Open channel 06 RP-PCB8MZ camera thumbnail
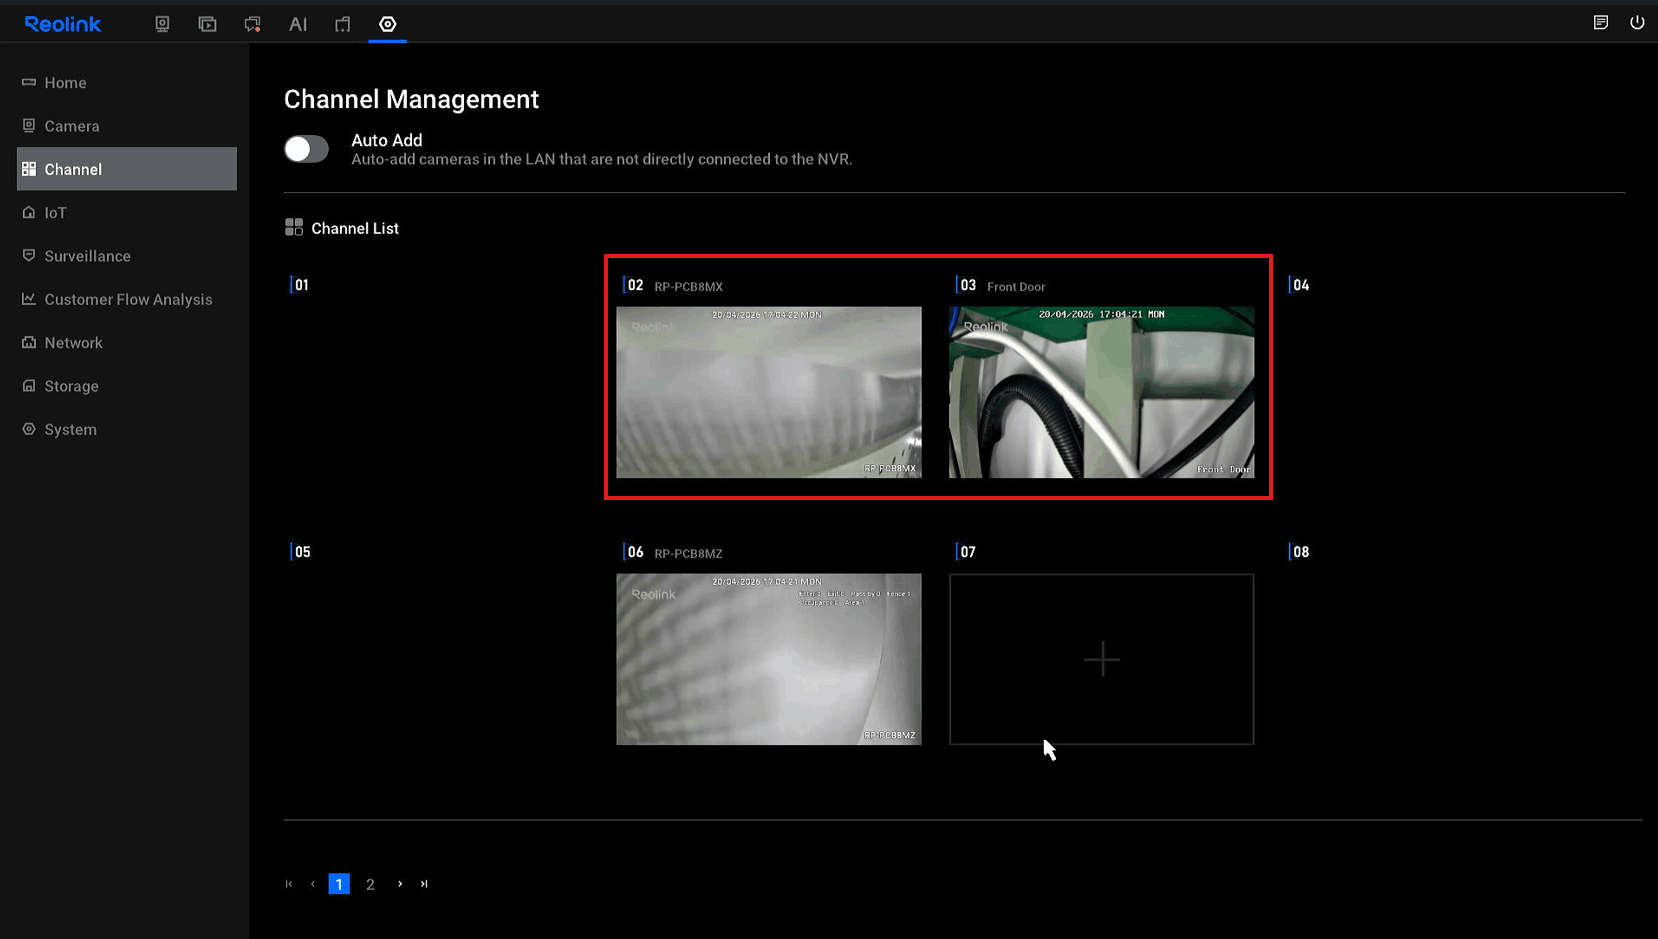This screenshot has width=1658, height=939. tap(769, 659)
